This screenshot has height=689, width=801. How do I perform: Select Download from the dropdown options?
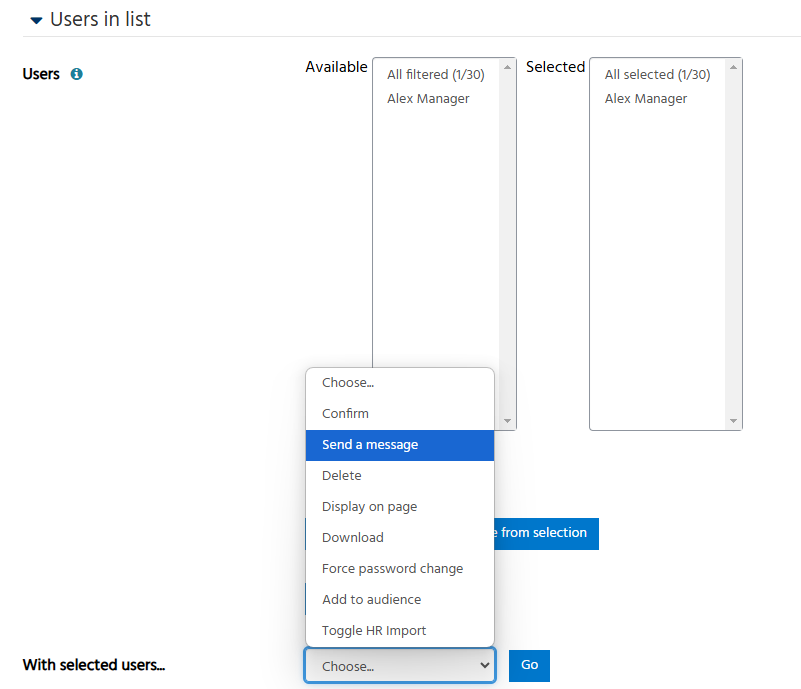point(353,538)
